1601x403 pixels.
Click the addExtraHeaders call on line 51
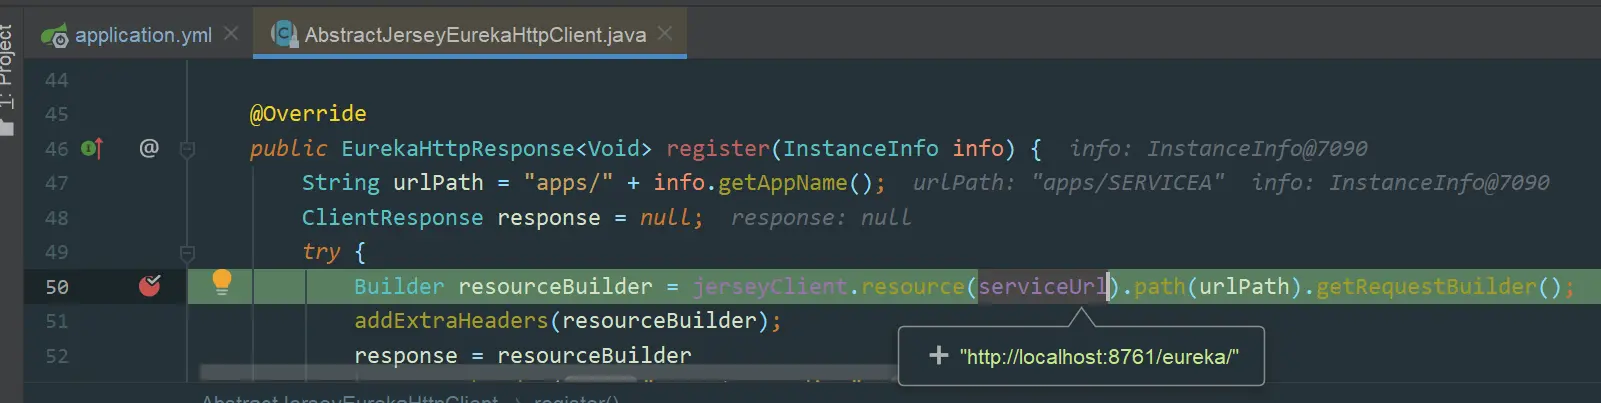(x=451, y=321)
